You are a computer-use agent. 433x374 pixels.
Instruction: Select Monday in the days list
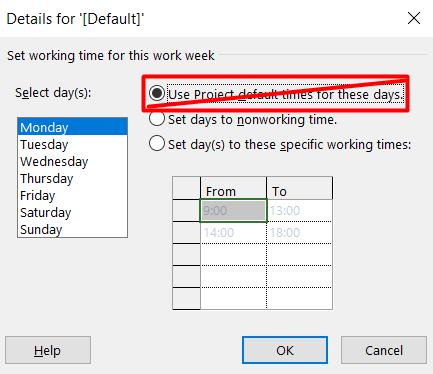click(72, 127)
